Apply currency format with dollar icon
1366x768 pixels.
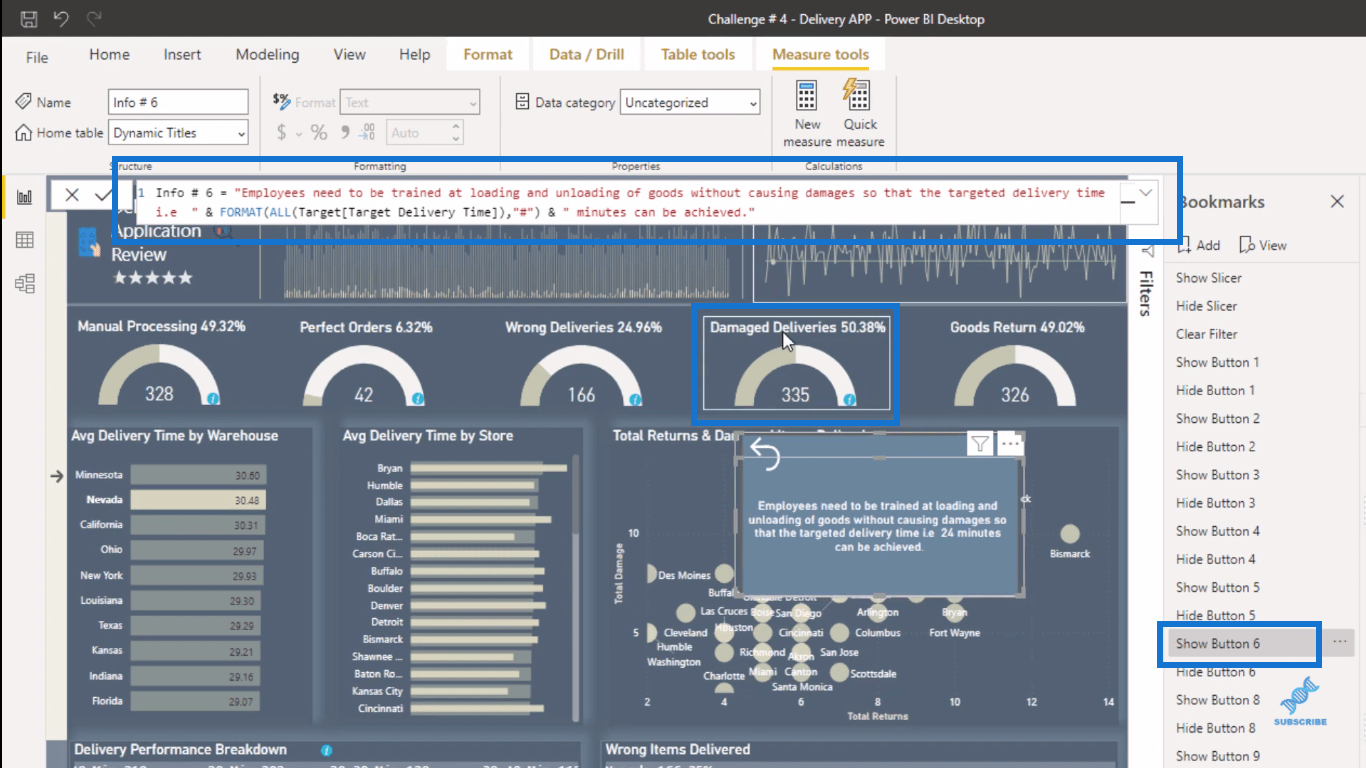(x=282, y=132)
